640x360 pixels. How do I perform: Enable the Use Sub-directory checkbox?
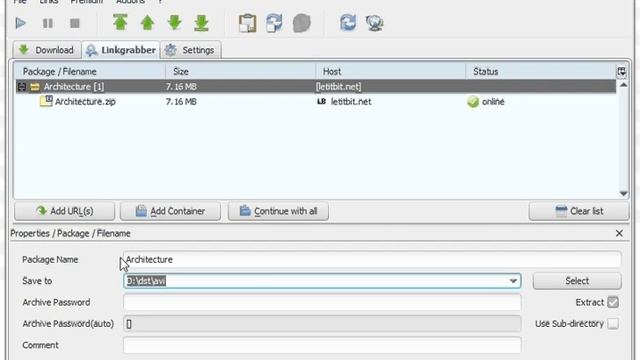[613, 324]
